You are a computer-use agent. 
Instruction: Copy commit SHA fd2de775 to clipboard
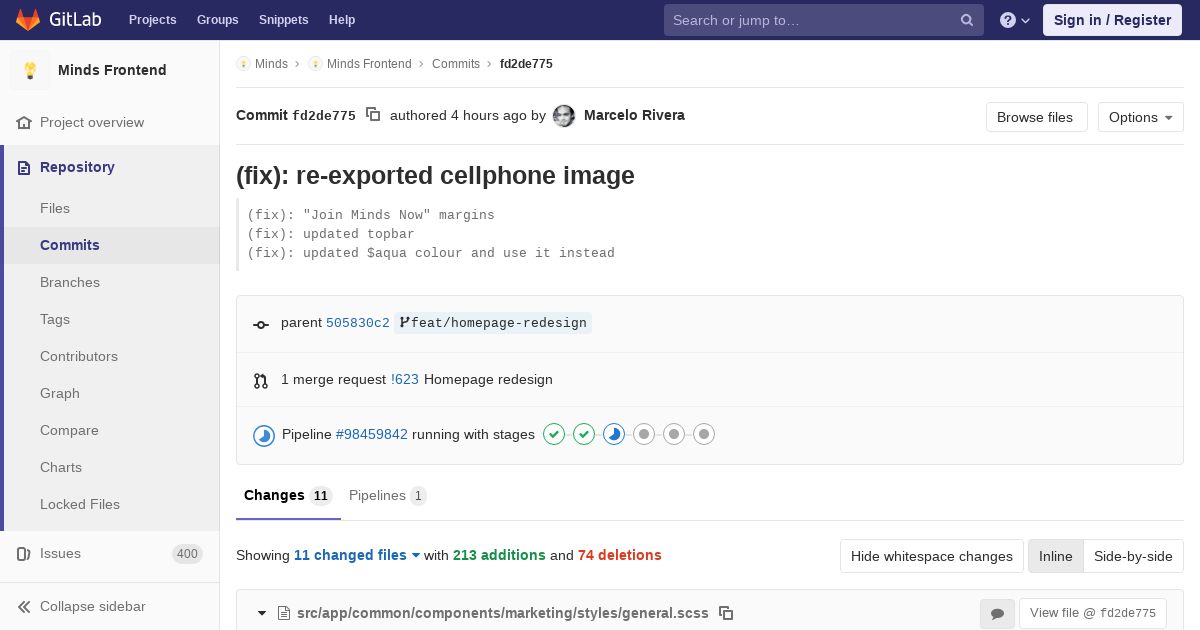pos(373,115)
